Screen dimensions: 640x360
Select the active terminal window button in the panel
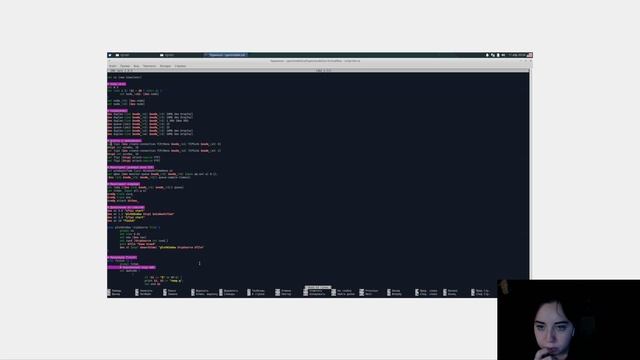pos(225,55)
